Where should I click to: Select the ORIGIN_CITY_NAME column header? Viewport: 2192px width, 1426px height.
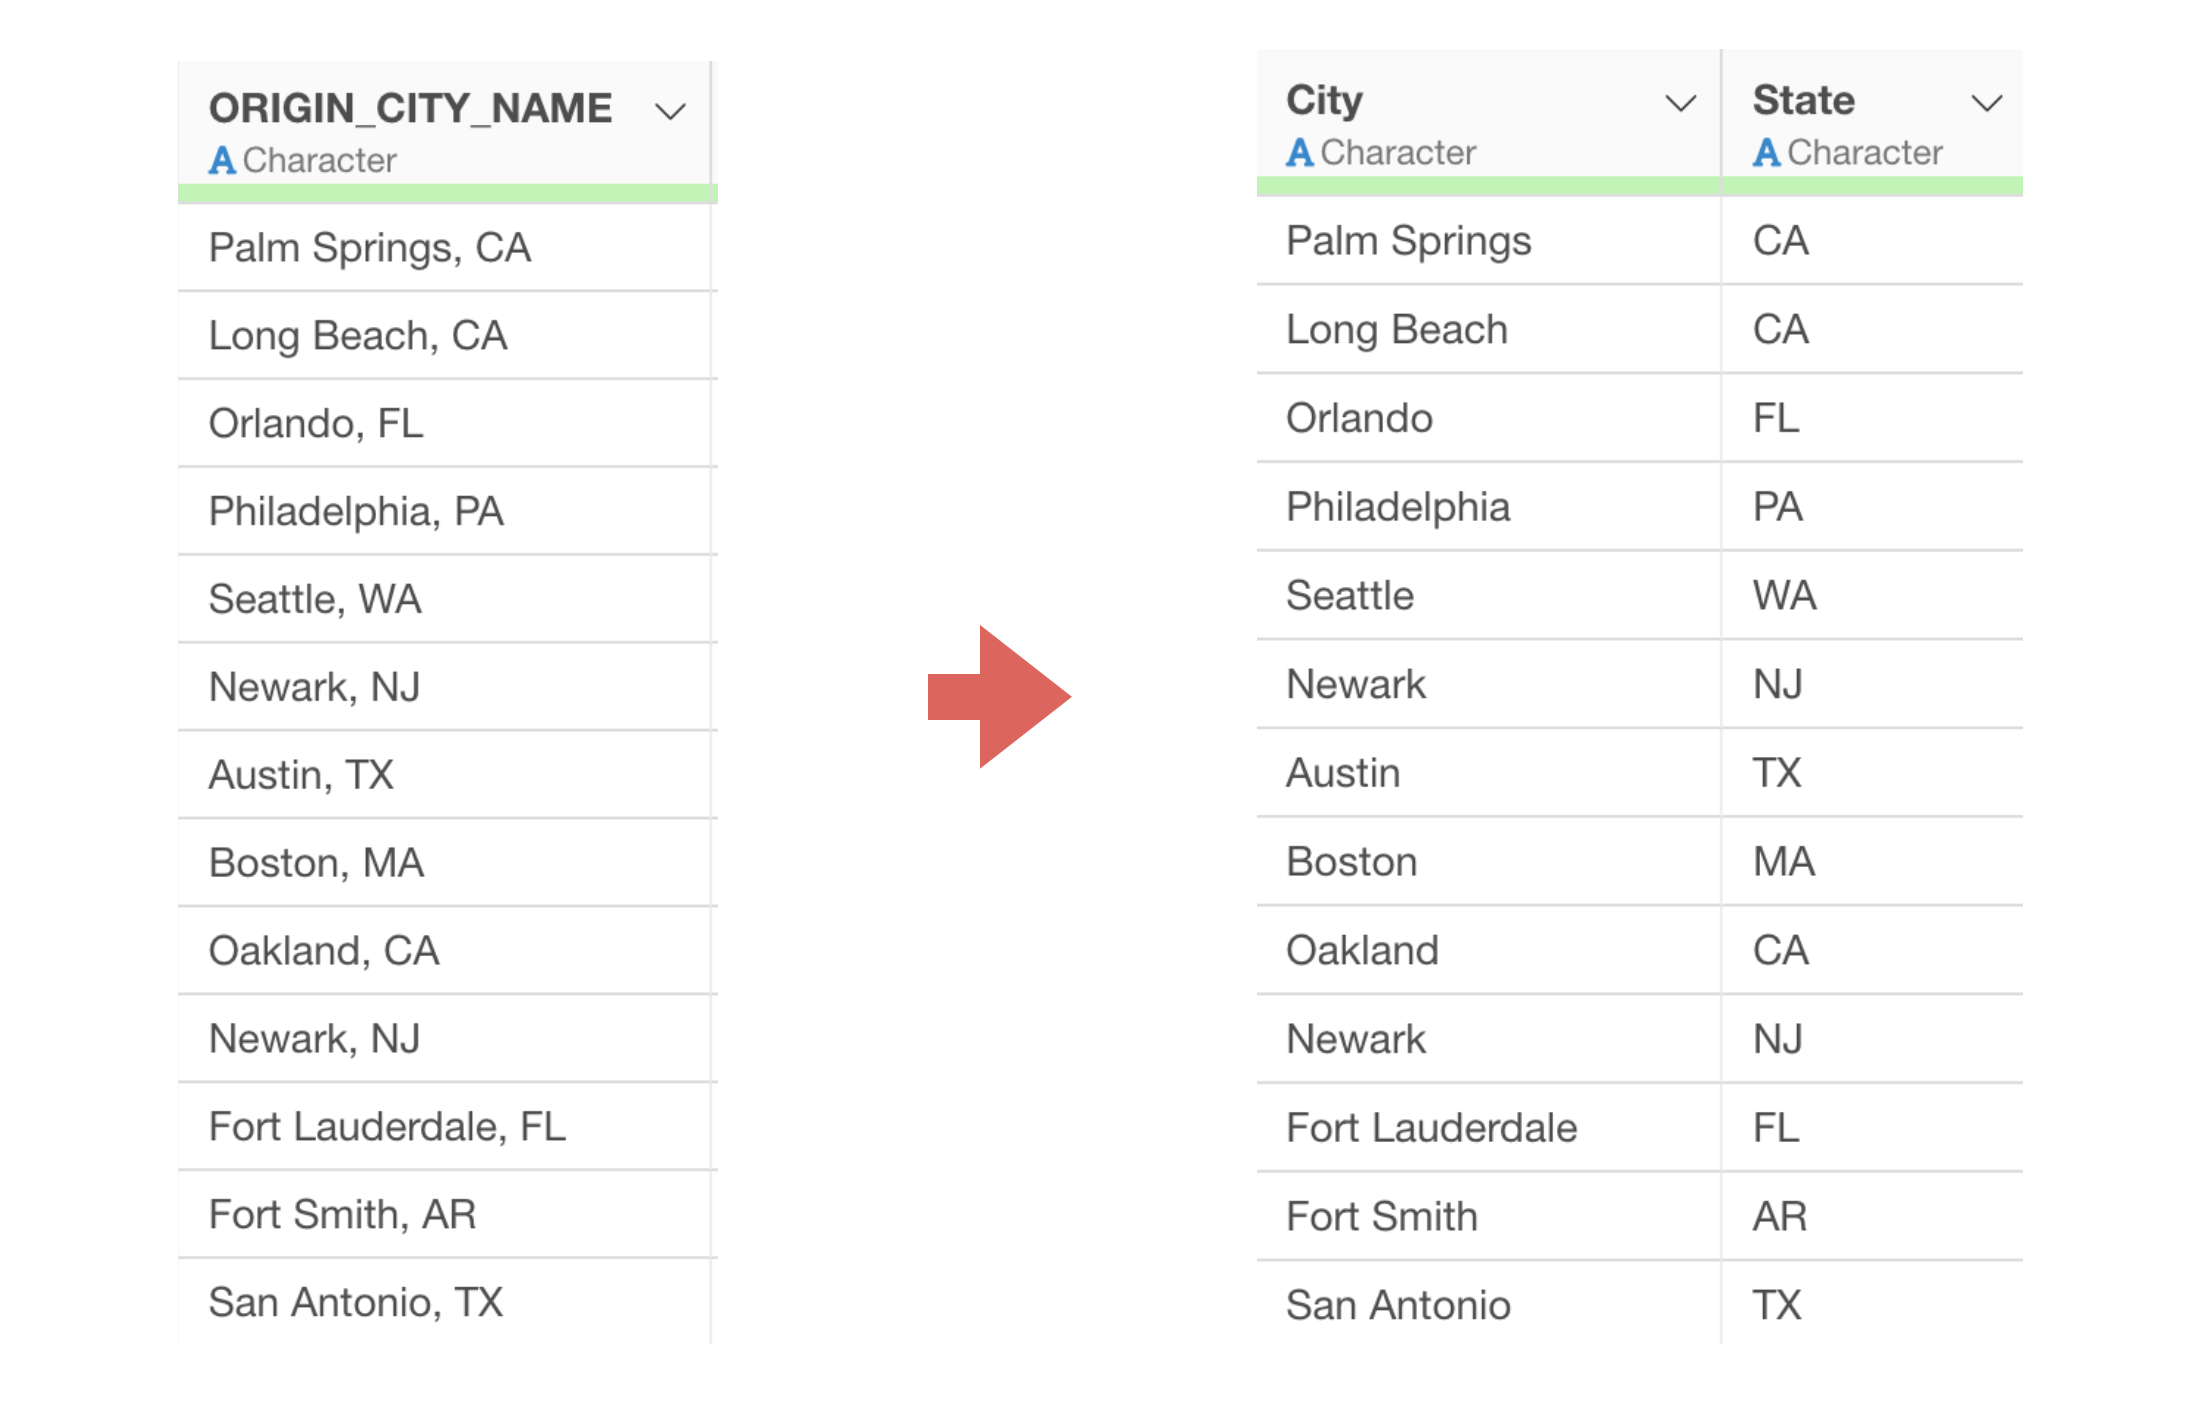[410, 108]
